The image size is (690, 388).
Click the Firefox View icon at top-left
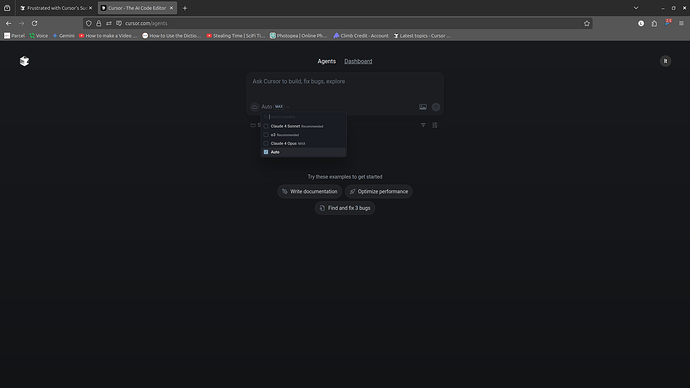pos(7,8)
